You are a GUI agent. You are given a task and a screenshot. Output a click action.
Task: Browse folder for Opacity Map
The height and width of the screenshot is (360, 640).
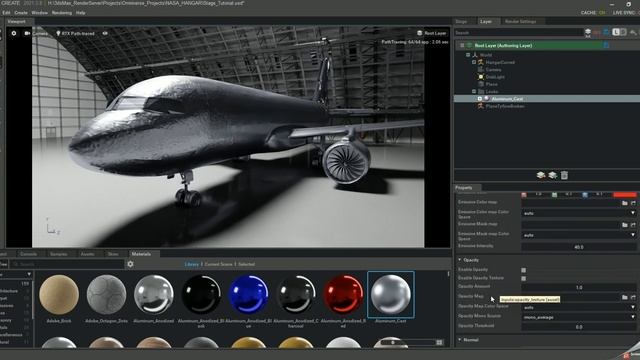tap(625, 298)
